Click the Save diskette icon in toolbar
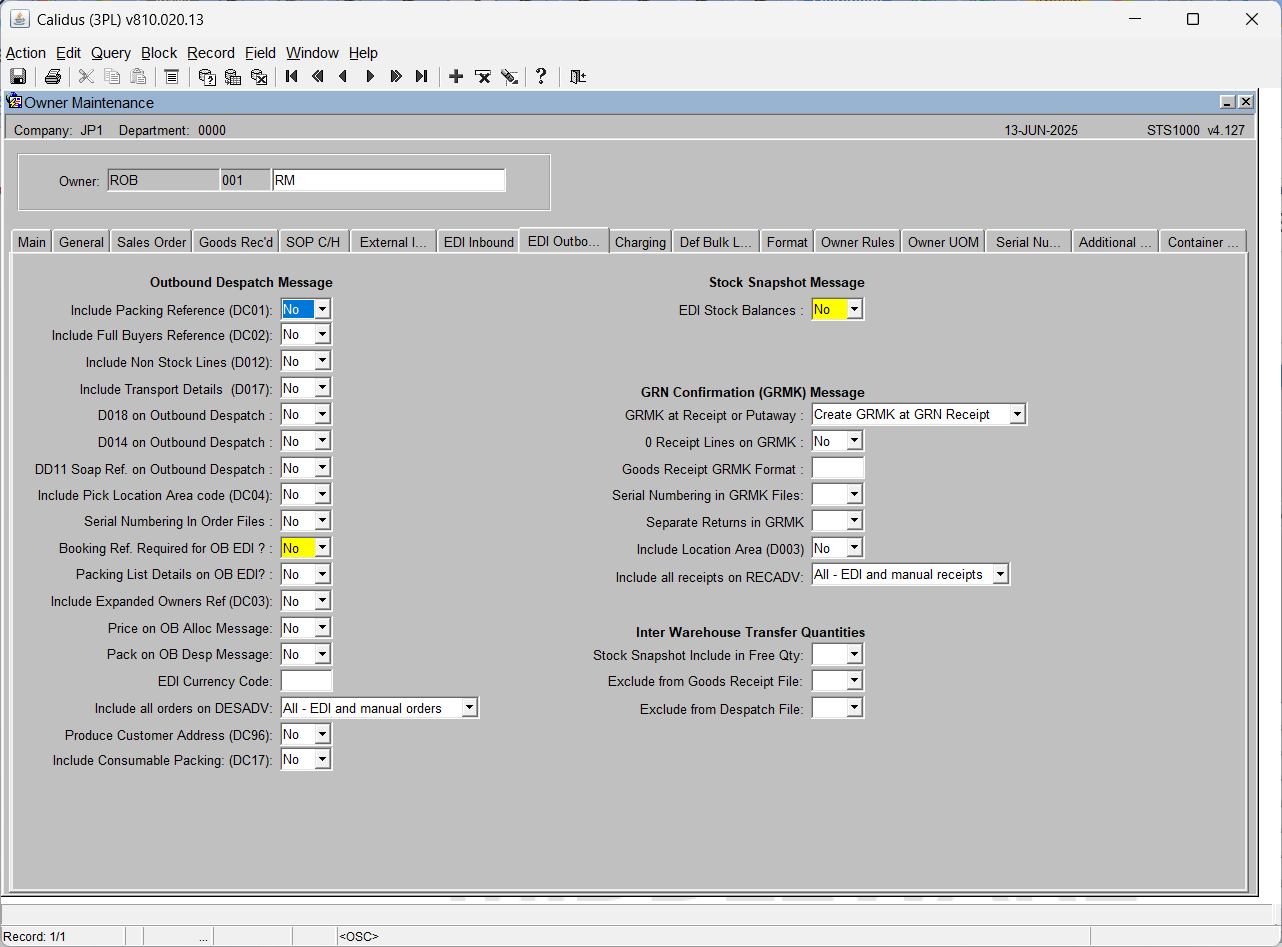1282x947 pixels. pos(18,77)
